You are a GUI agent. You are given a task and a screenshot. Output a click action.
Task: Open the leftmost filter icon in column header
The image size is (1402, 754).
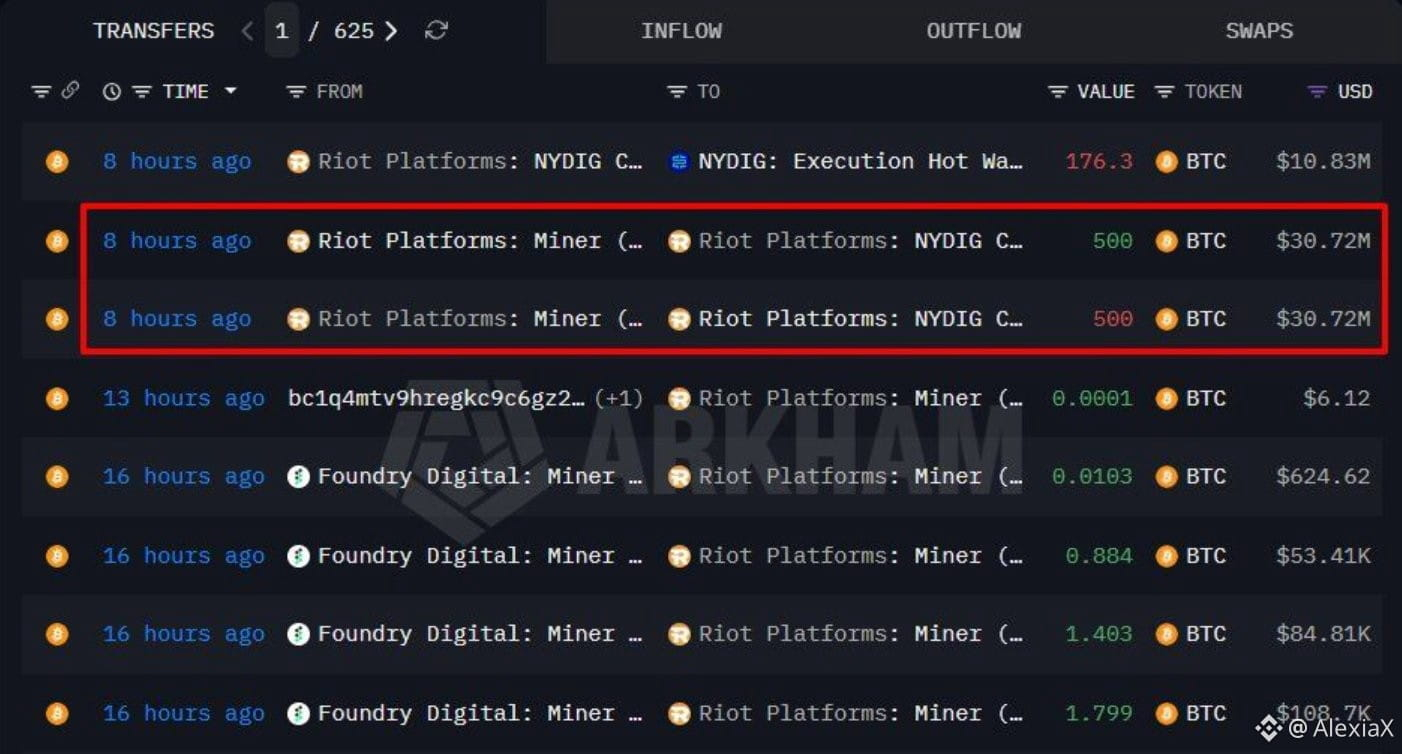pyautogui.click(x=41, y=92)
